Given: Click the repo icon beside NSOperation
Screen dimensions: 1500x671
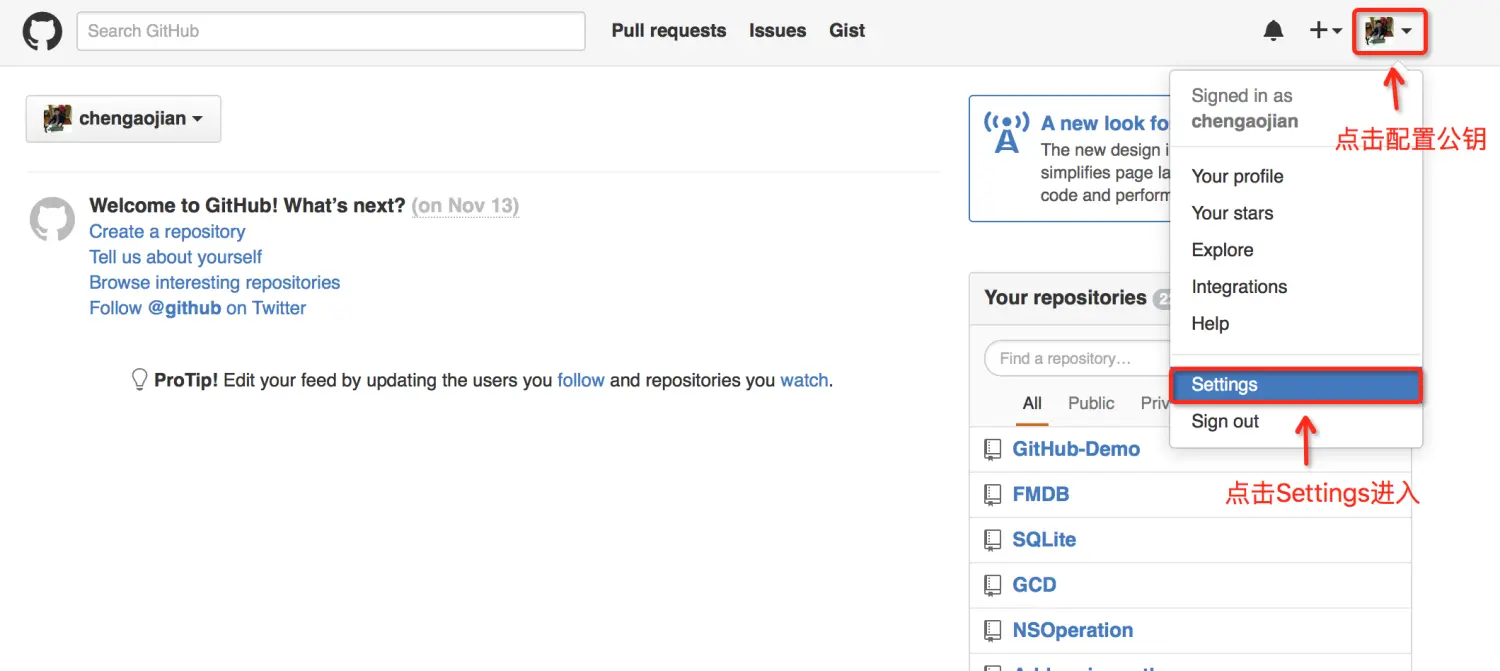Looking at the screenshot, I should [x=992, y=631].
